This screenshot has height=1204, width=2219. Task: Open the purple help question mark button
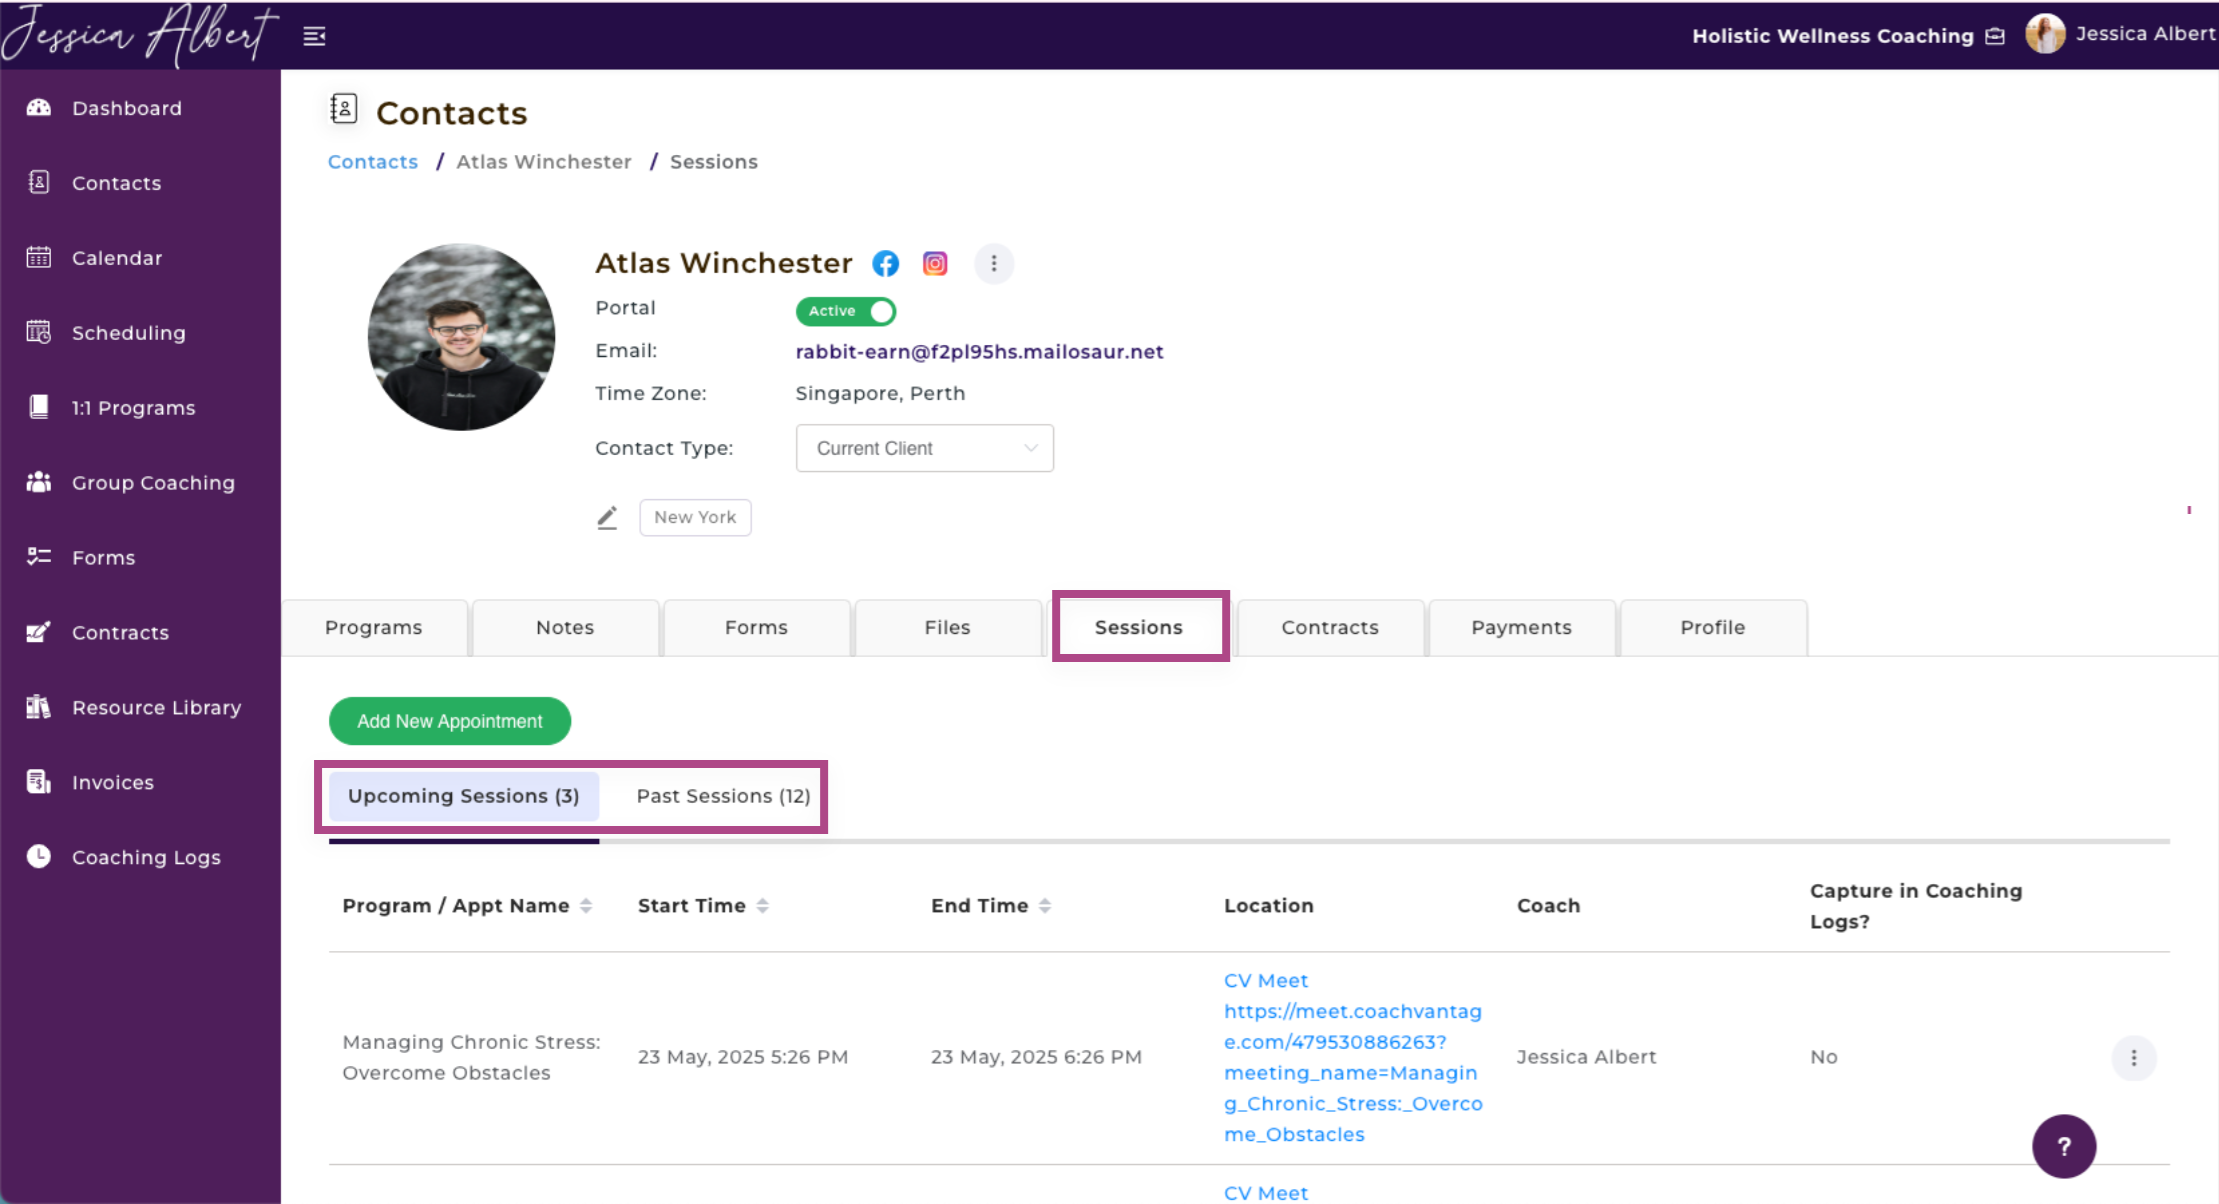pyautogui.click(x=2063, y=1146)
